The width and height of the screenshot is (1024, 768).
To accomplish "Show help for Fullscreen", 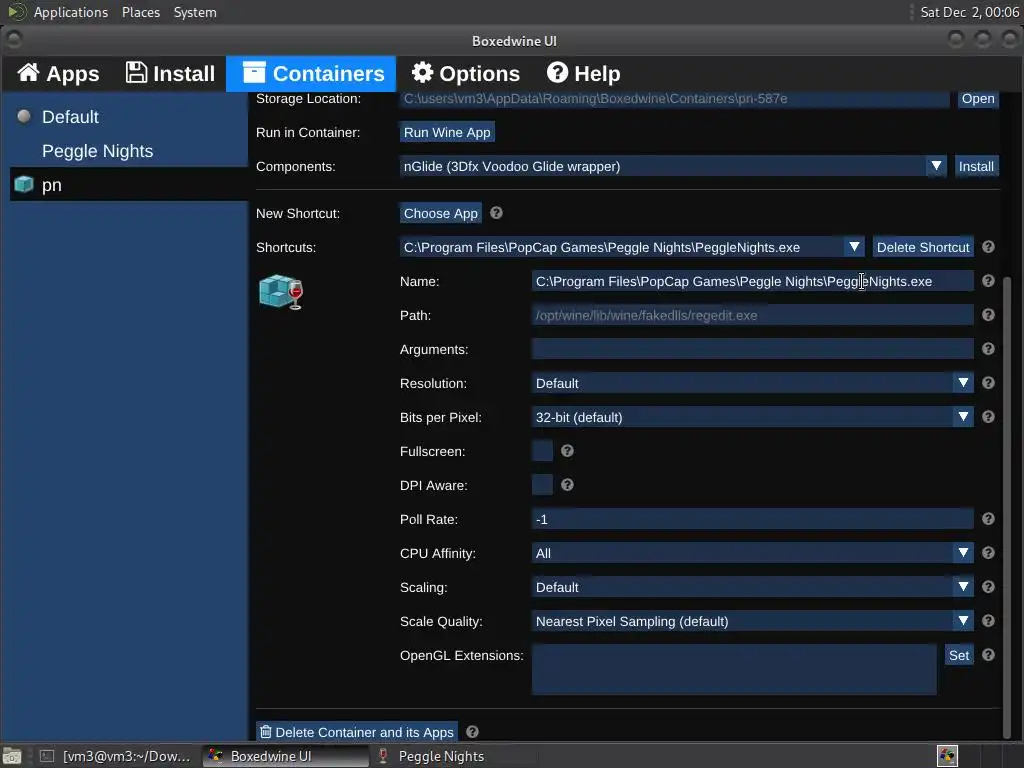I will click(568, 451).
